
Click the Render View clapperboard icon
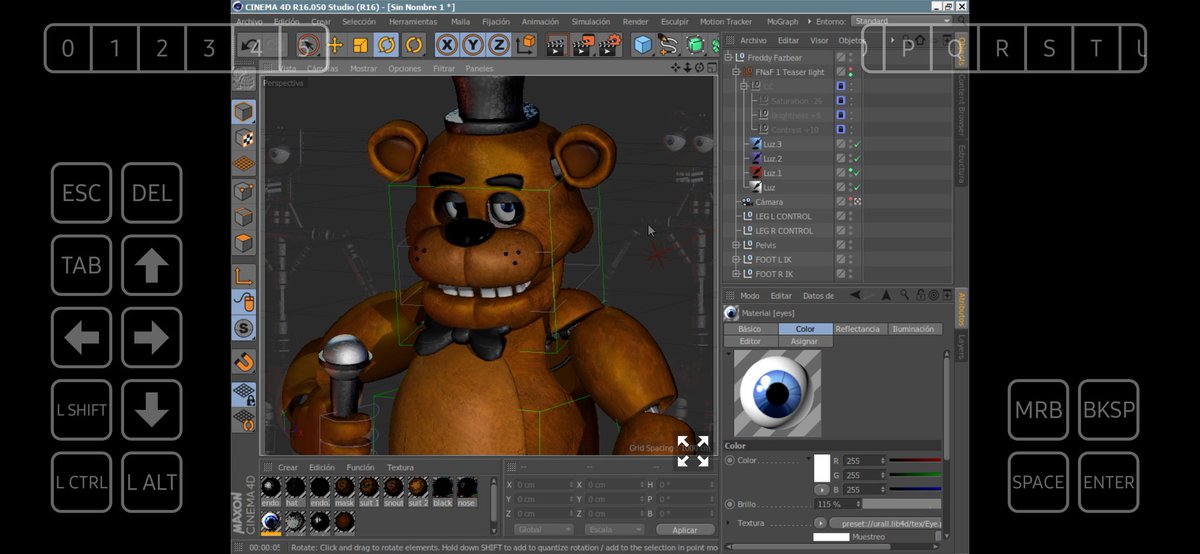tap(556, 45)
